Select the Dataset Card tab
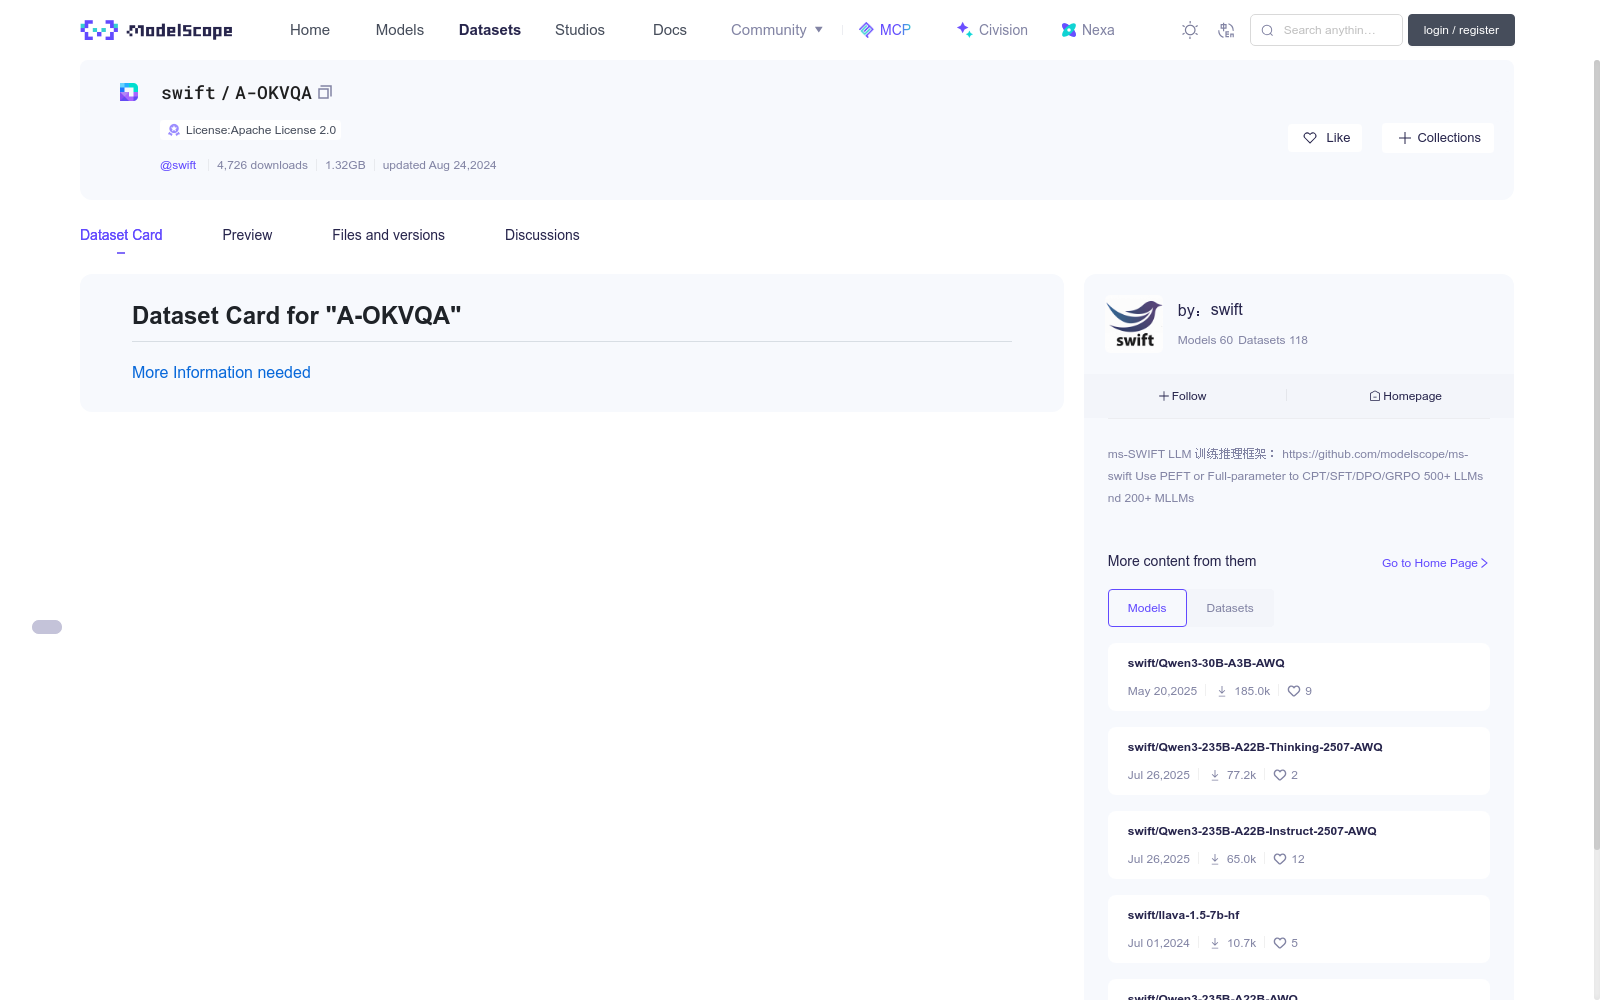The width and height of the screenshot is (1600, 1000). [x=121, y=235]
